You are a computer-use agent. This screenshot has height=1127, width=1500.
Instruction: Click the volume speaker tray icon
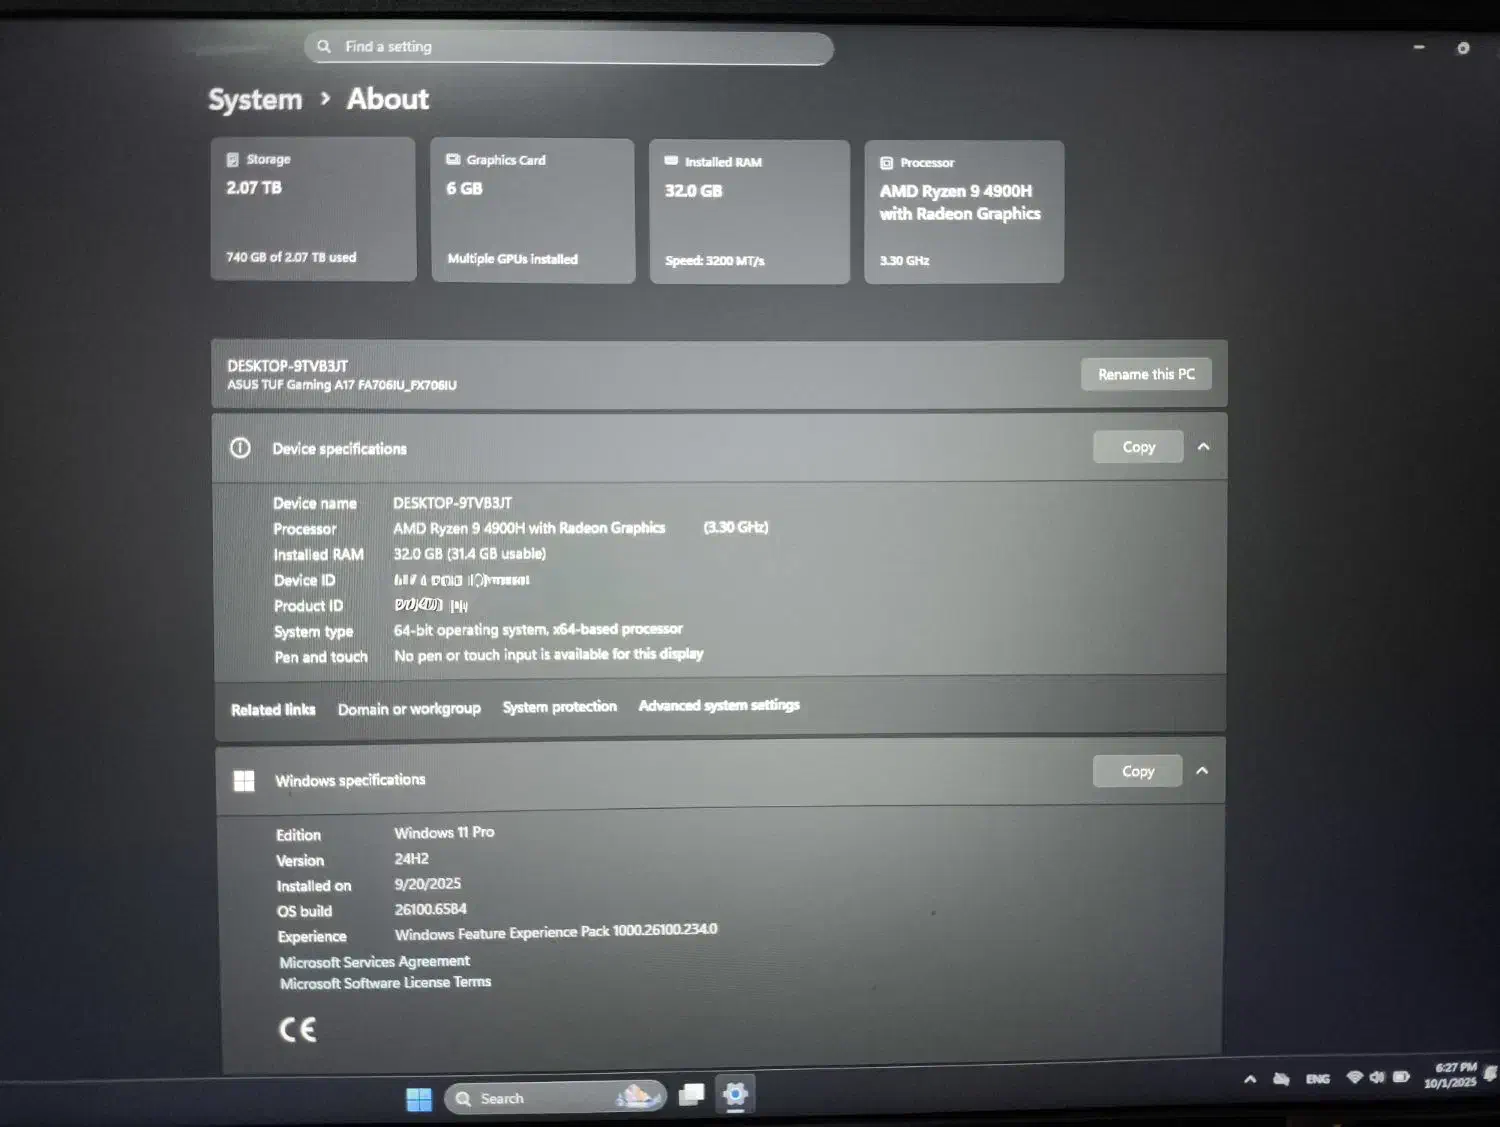(1377, 1077)
